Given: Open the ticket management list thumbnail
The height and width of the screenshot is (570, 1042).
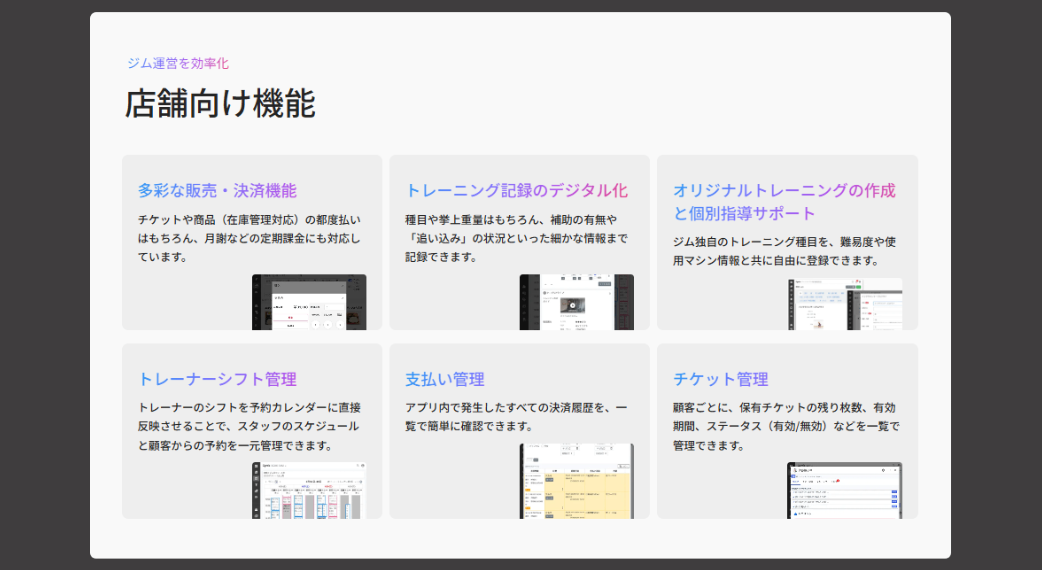Looking at the screenshot, I should click(x=845, y=490).
